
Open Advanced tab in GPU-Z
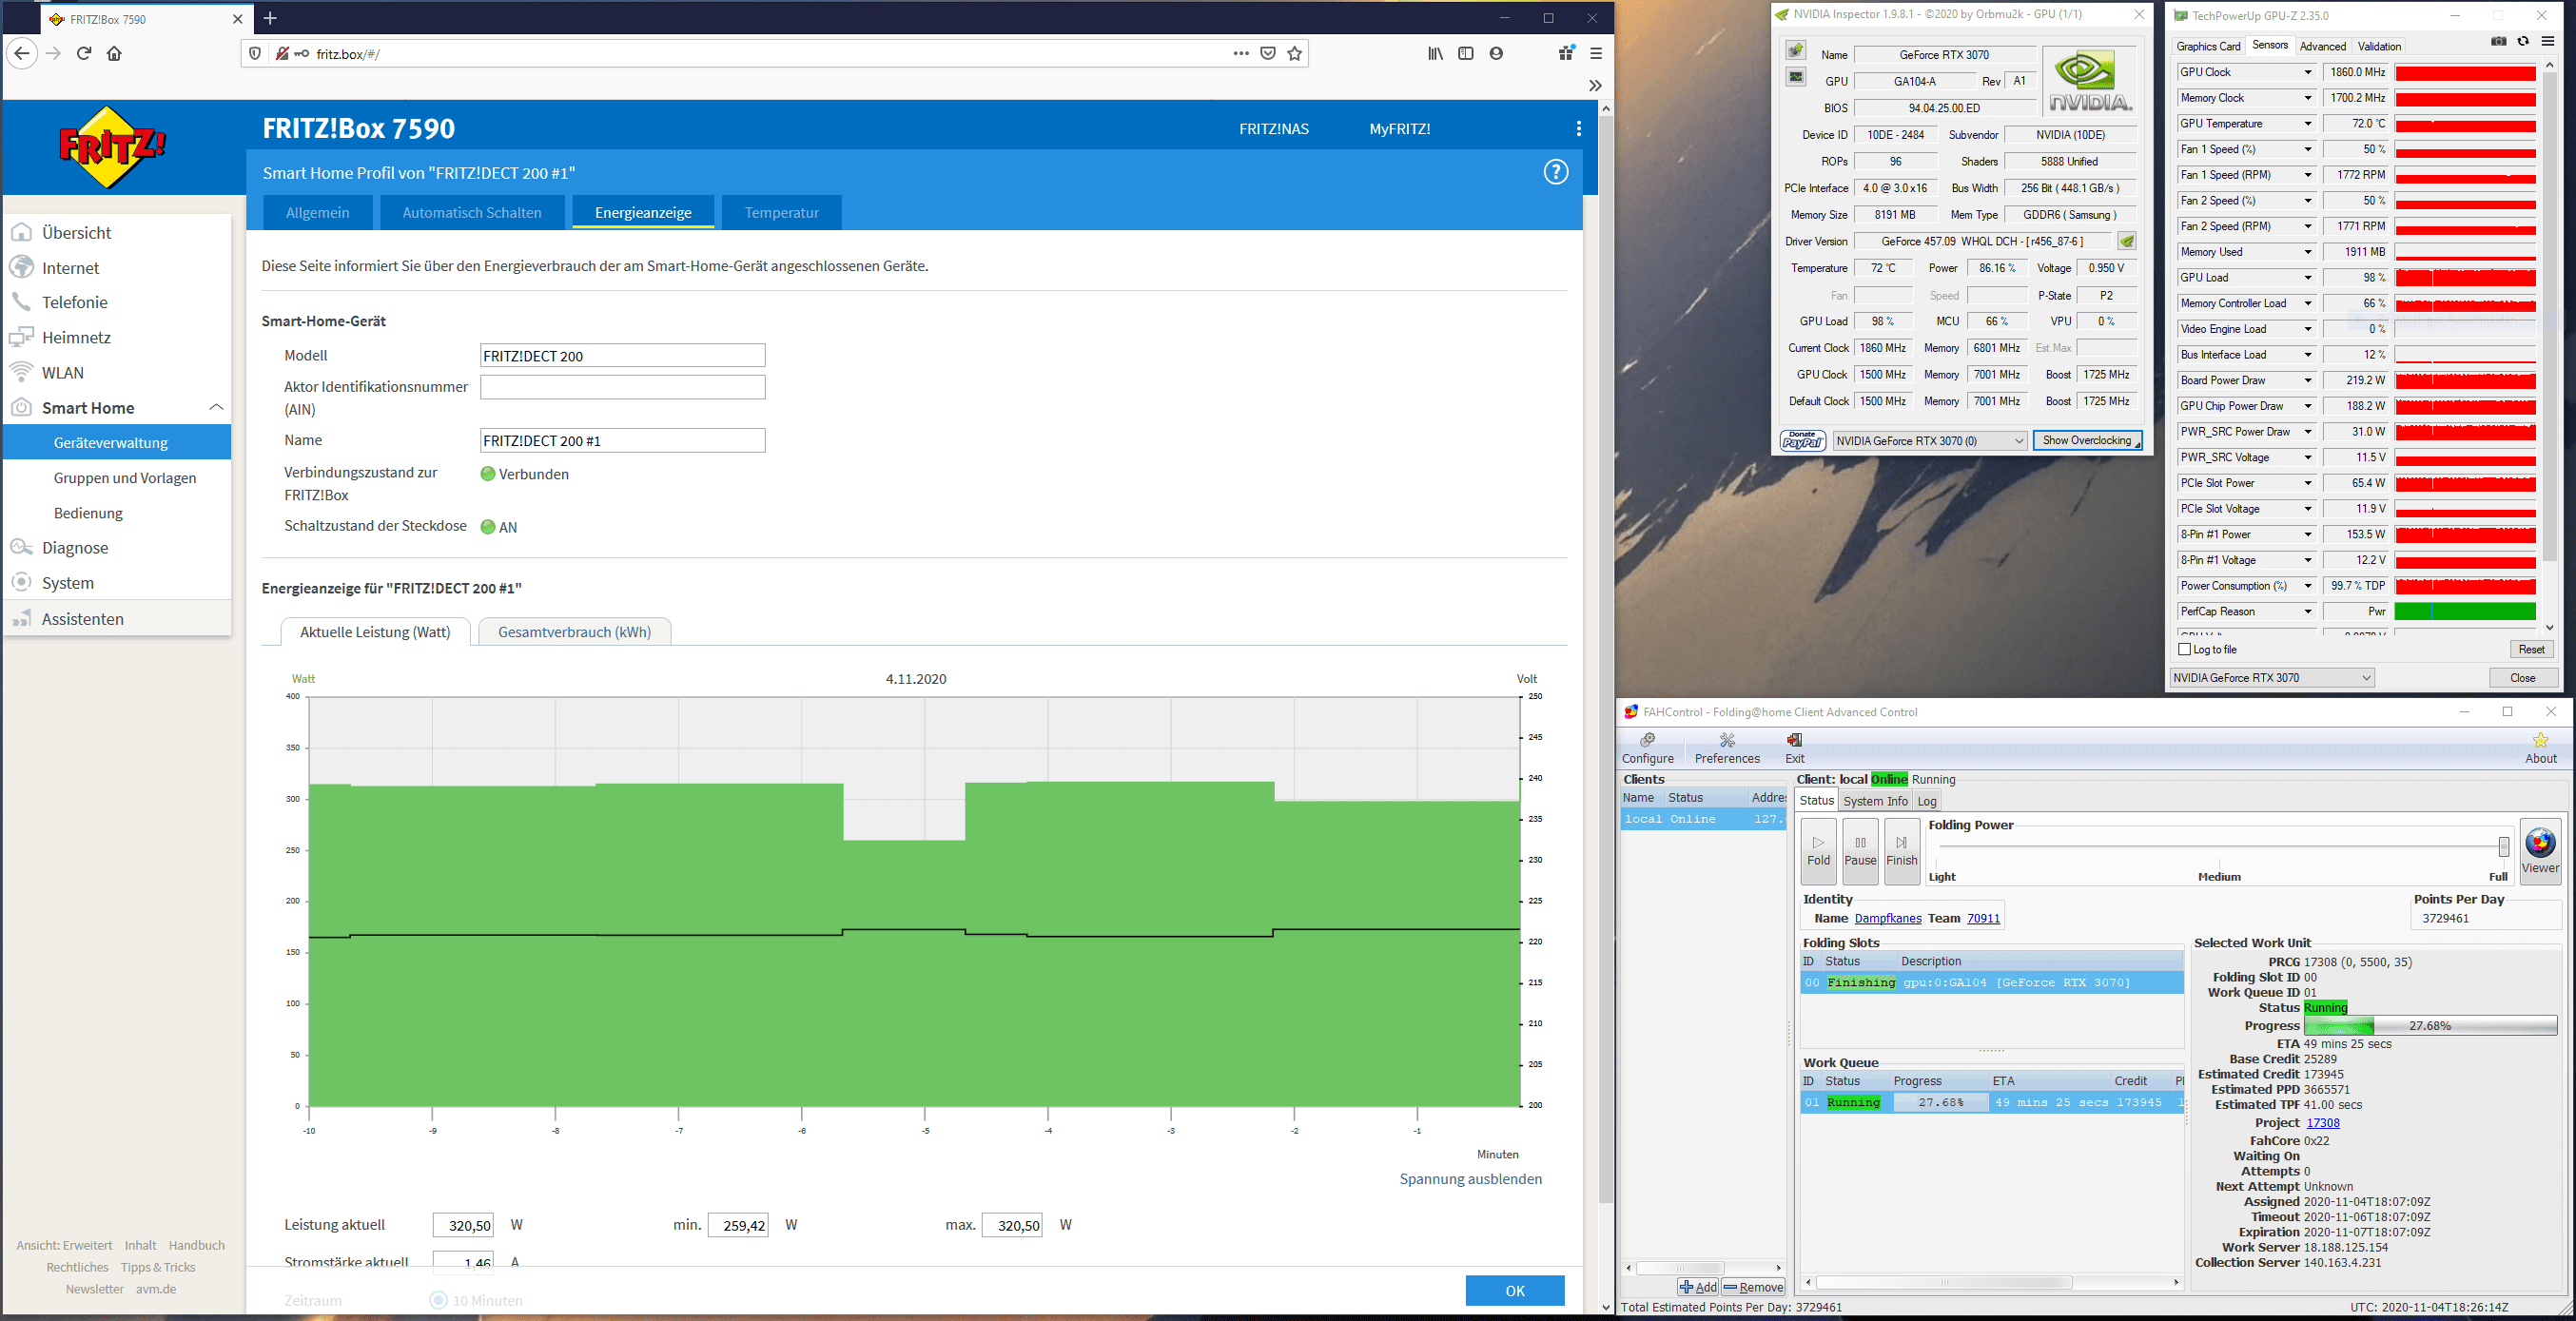point(2322,46)
